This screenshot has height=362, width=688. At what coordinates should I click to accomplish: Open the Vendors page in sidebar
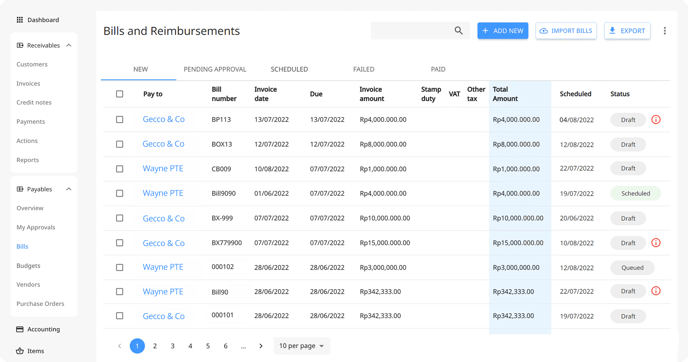click(28, 284)
